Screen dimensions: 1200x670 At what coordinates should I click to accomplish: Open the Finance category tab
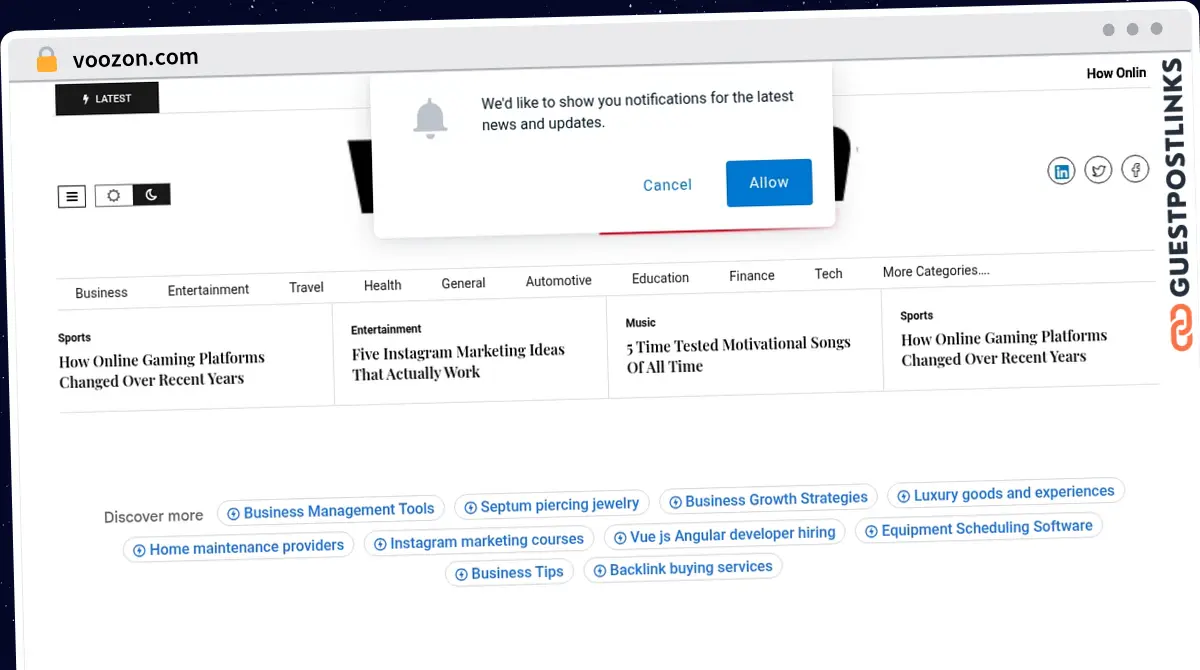(x=751, y=275)
